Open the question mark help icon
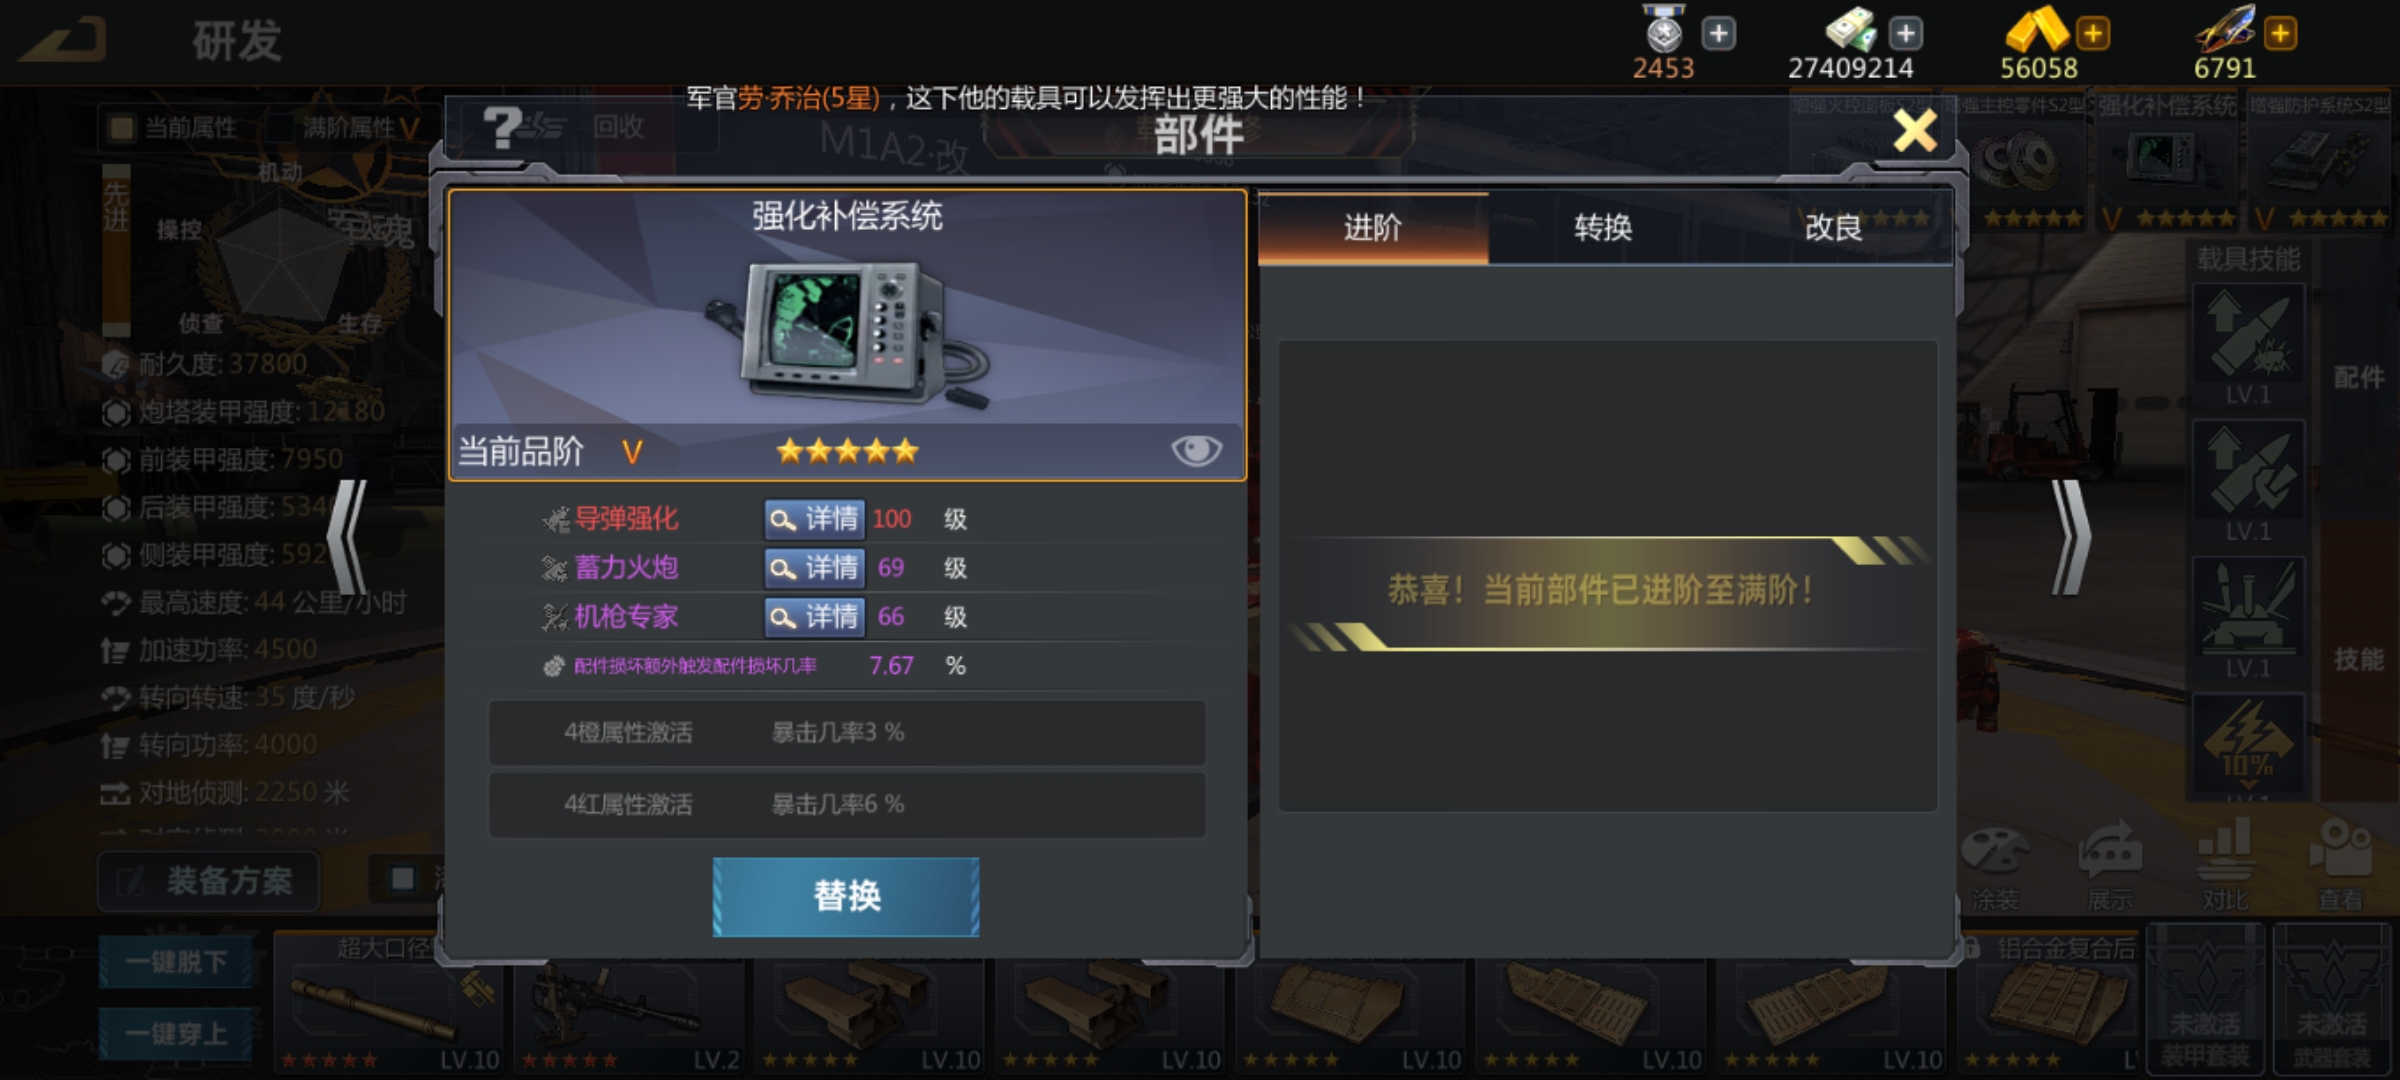This screenshot has height=1080, width=2400. 501,128
